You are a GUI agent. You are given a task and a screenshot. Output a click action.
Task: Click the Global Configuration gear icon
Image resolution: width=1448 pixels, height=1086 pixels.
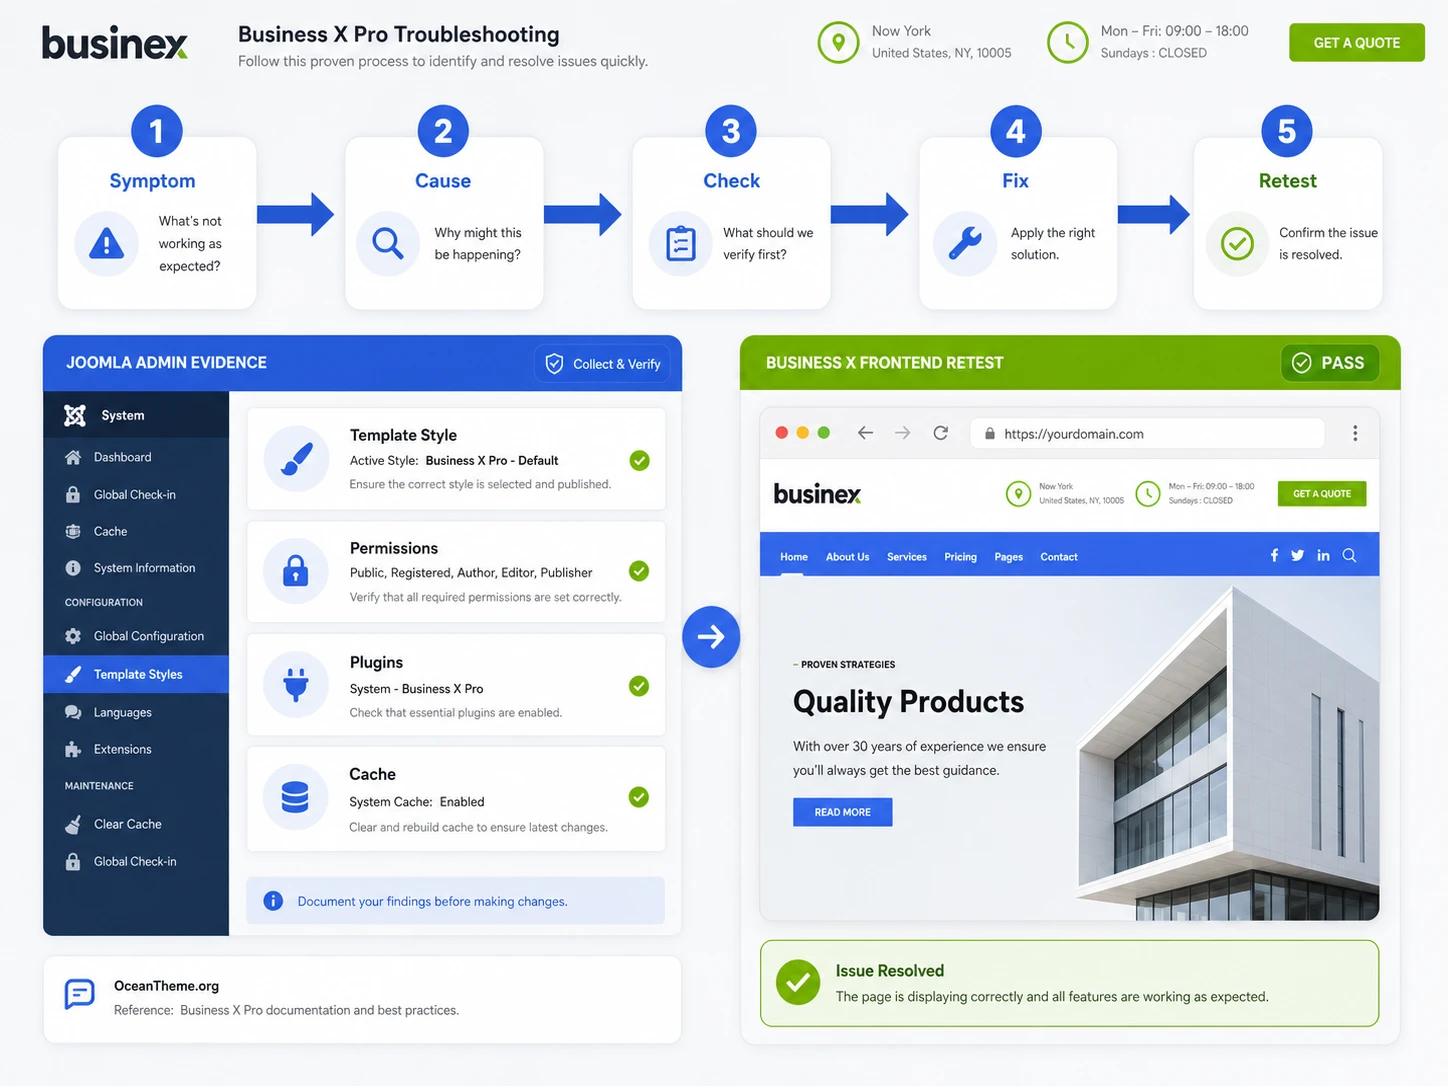click(x=73, y=636)
